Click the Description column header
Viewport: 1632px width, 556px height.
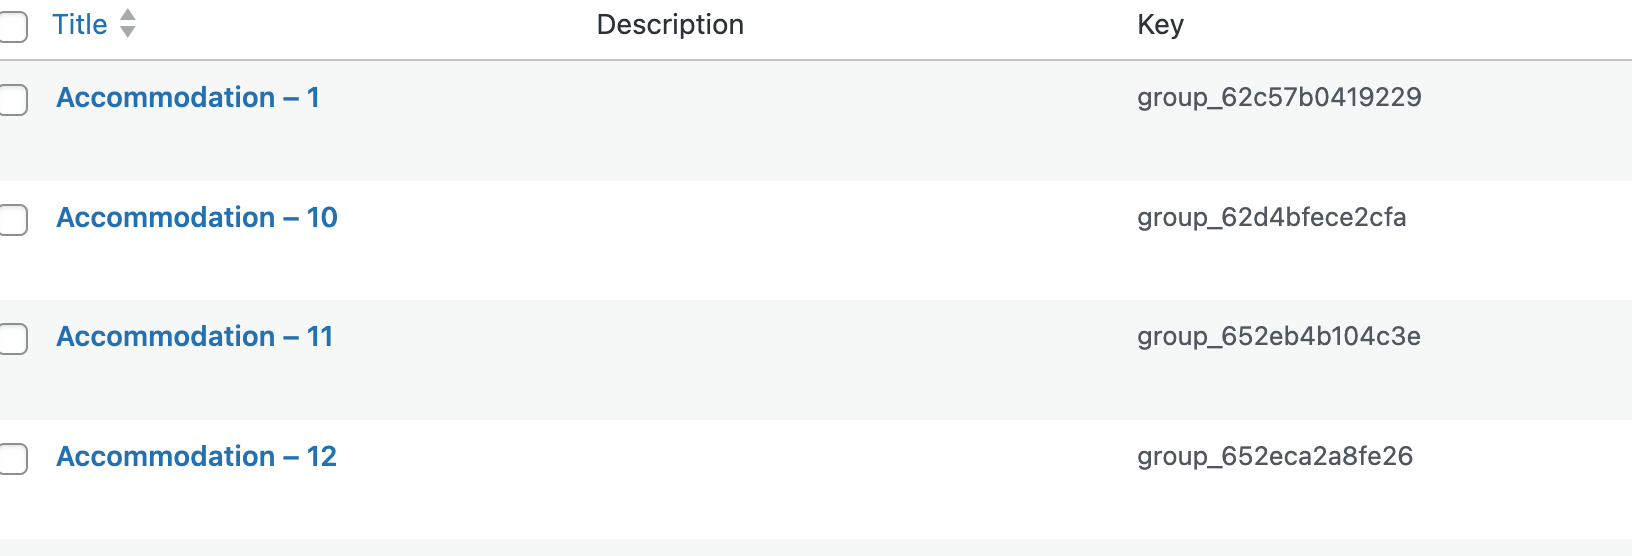(670, 24)
